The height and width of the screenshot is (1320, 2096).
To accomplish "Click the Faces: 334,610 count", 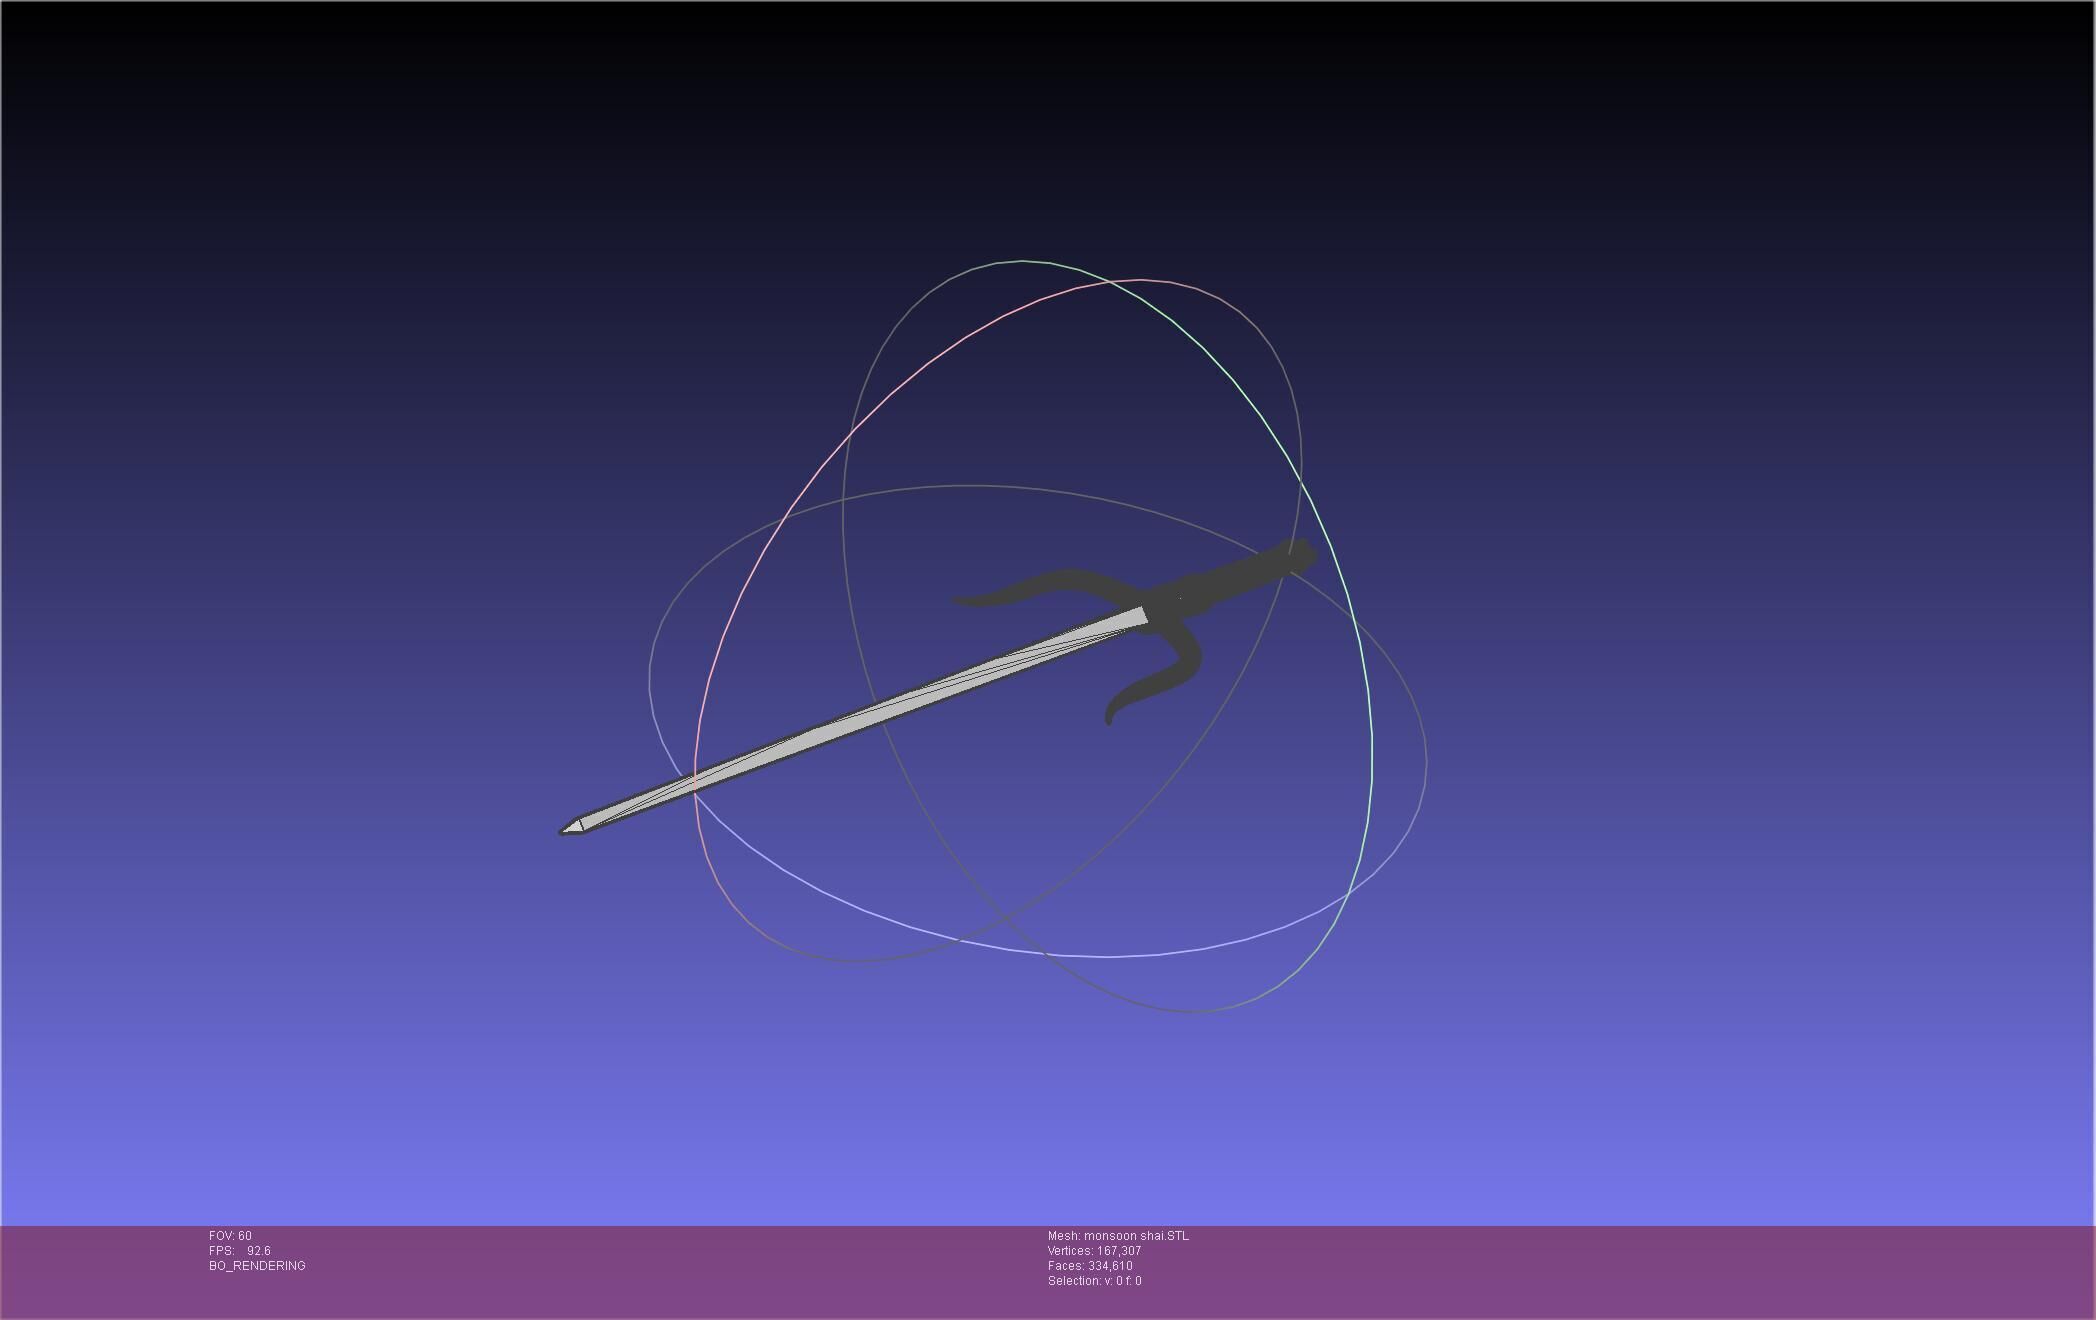I will [1090, 1266].
